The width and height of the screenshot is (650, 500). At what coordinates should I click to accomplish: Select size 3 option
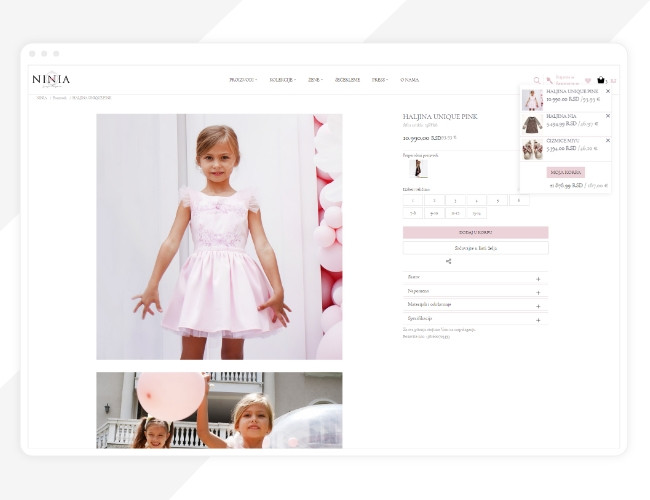[x=455, y=200]
